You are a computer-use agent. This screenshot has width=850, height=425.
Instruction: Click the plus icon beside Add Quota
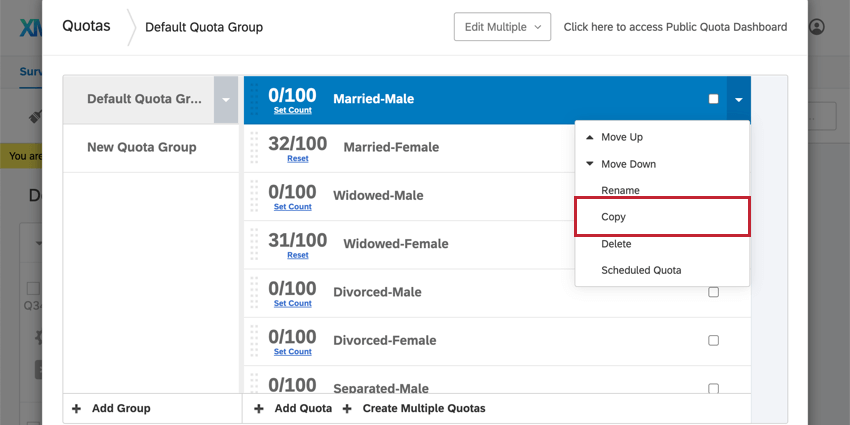[258, 408]
